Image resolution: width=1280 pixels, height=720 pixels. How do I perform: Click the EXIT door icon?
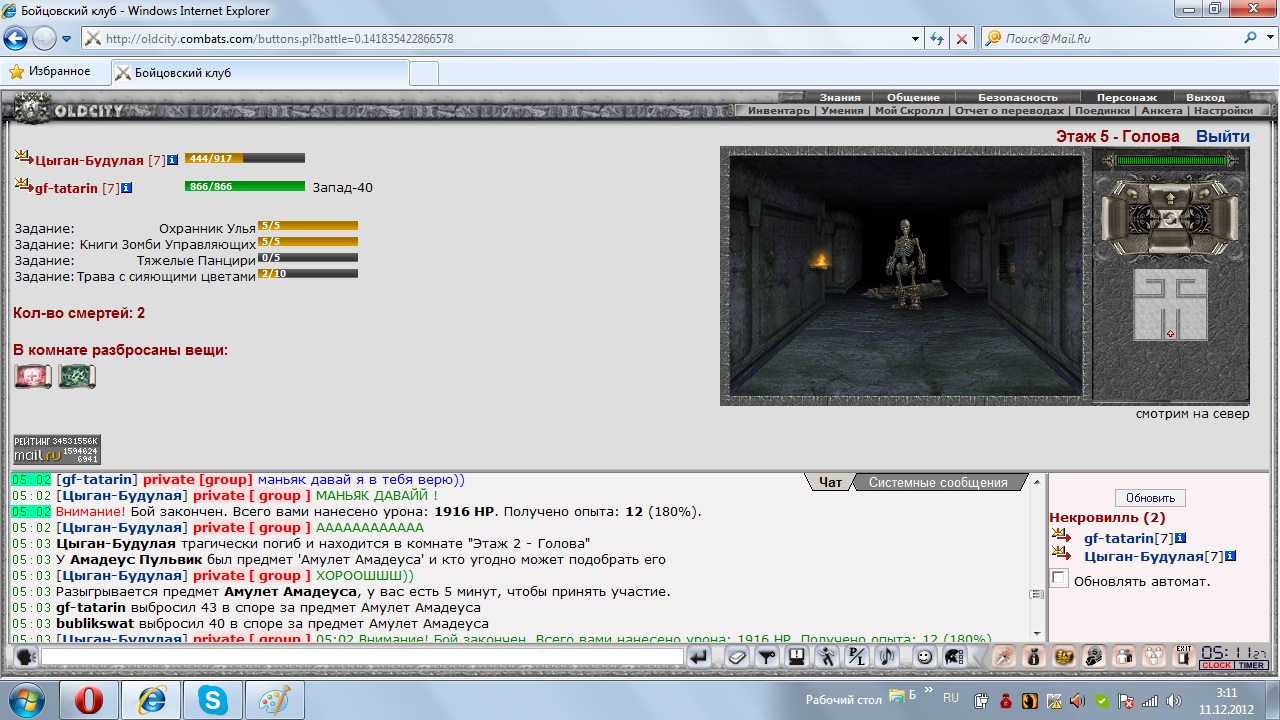coord(1185,657)
